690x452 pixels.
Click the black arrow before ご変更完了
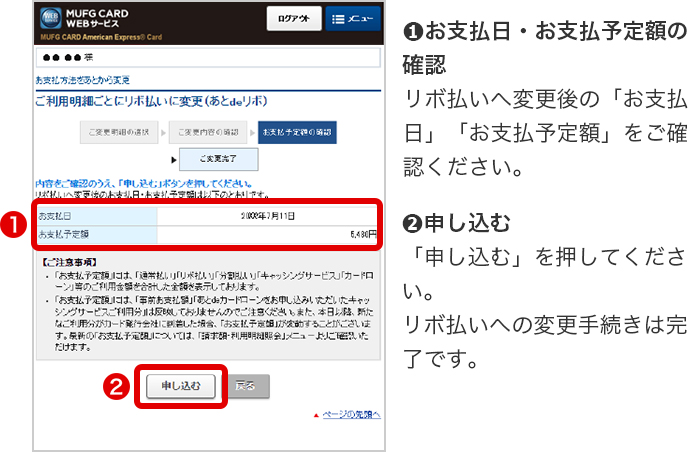click(172, 158)
